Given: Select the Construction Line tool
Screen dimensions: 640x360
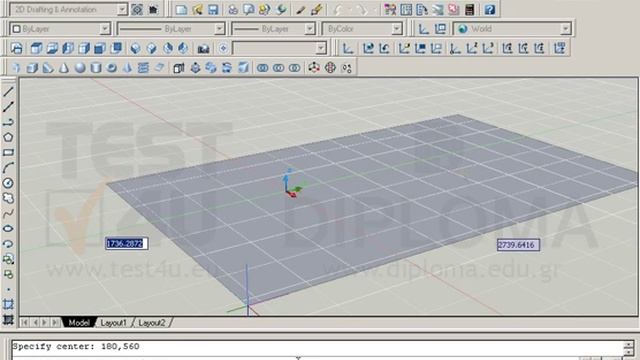Looking at the screenshot, I should click(8, 107).
